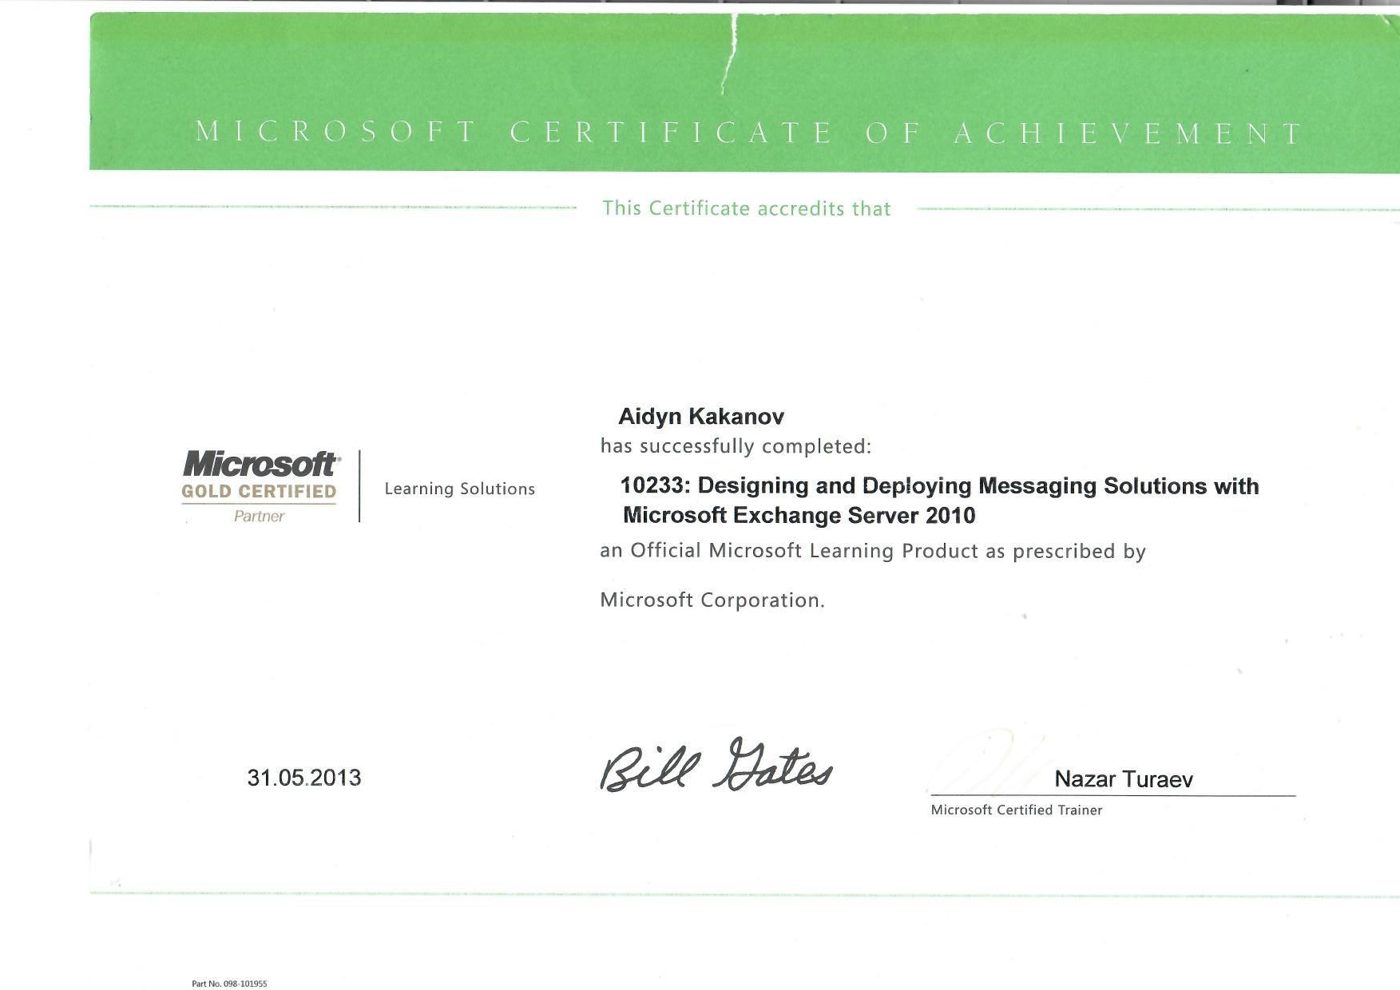Click the 'Microsoft Certified Trainer' caption
The height and width of the screenshot is (990, 1400).
pyautogui.click(x=1016, y=810)
